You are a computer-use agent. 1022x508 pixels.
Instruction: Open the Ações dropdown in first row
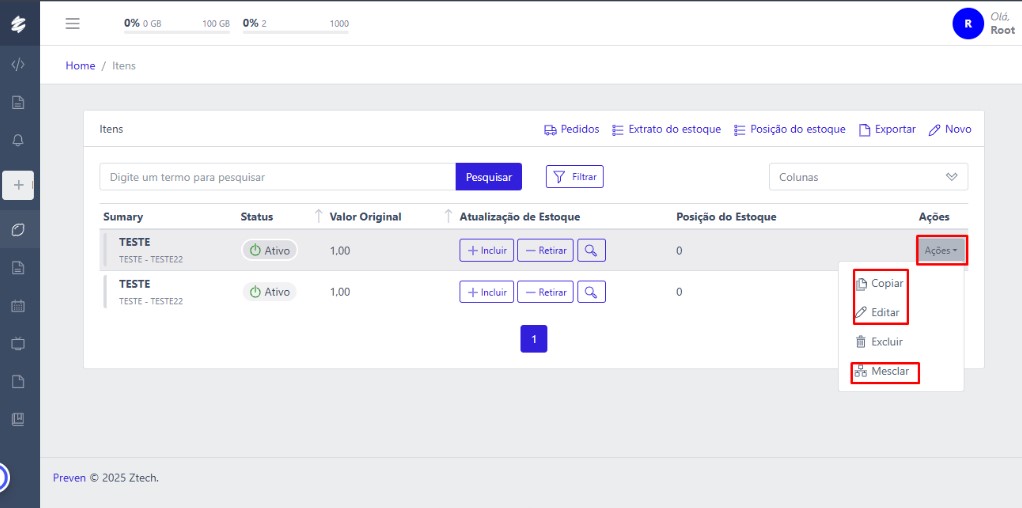pos(941,250)
